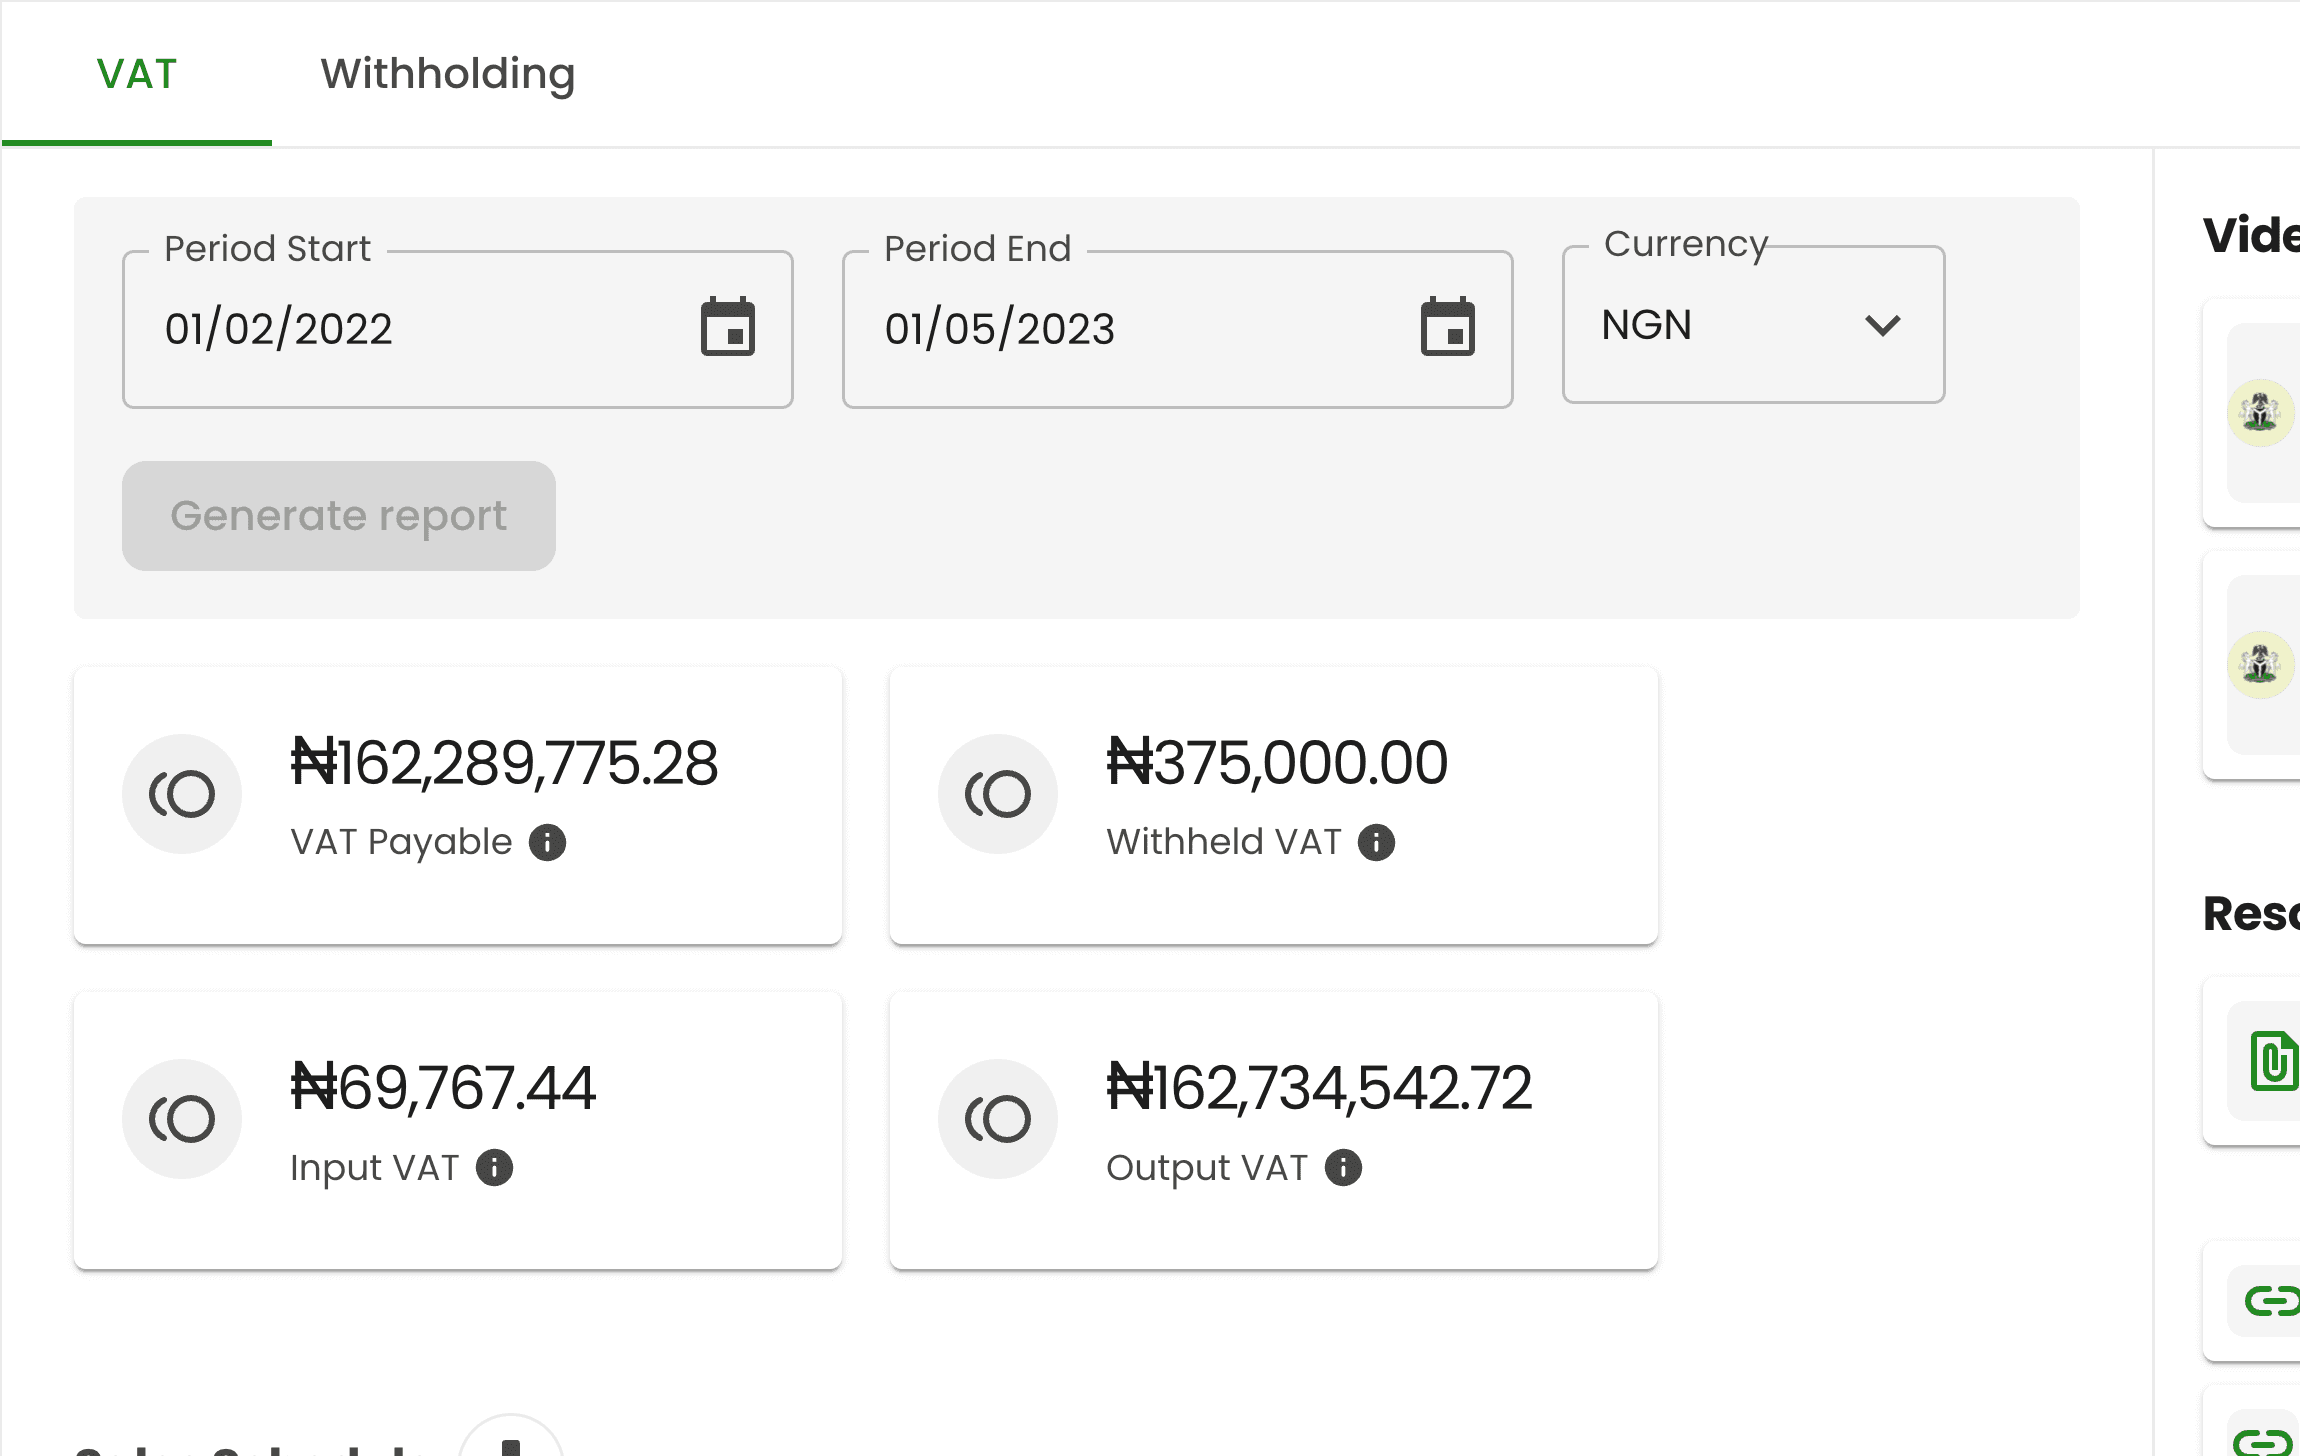Click the Period Start calendar icon
This screenshot has height=1456, width=2300.
(731, 327)
